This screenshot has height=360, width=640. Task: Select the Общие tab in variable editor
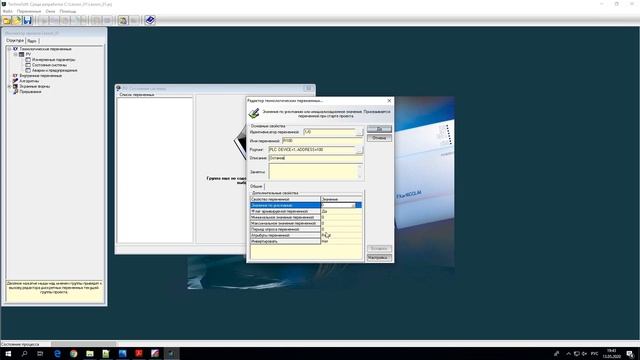[x=256, y=186]
